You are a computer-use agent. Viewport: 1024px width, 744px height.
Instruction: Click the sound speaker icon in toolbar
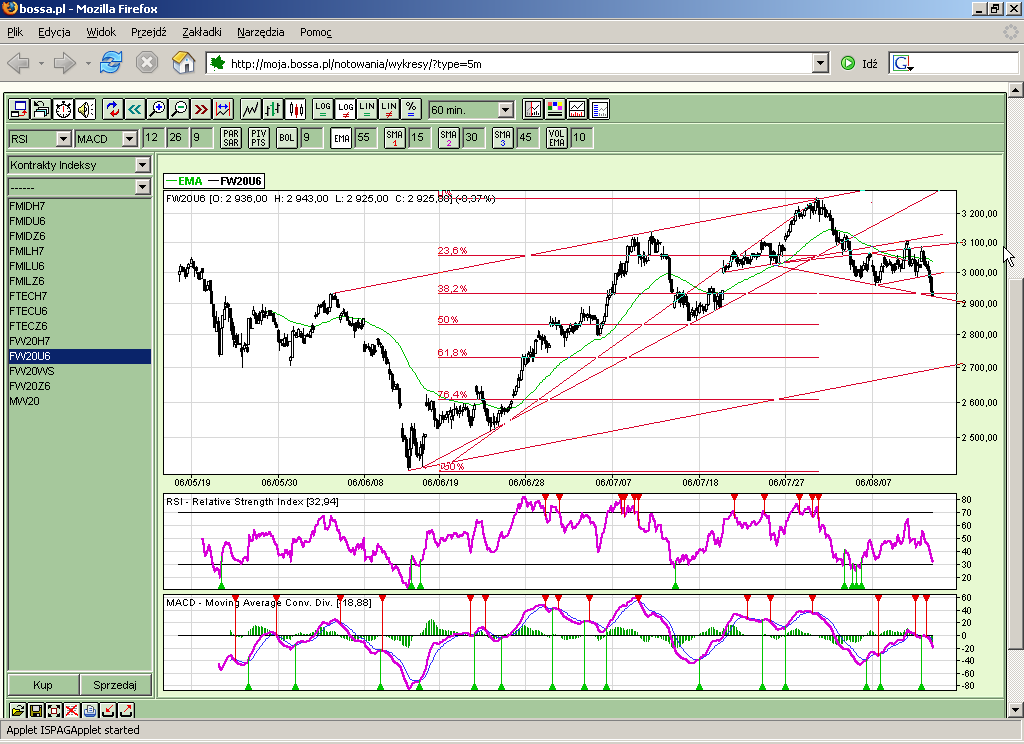pyautogui.click(x=85, y=109)
